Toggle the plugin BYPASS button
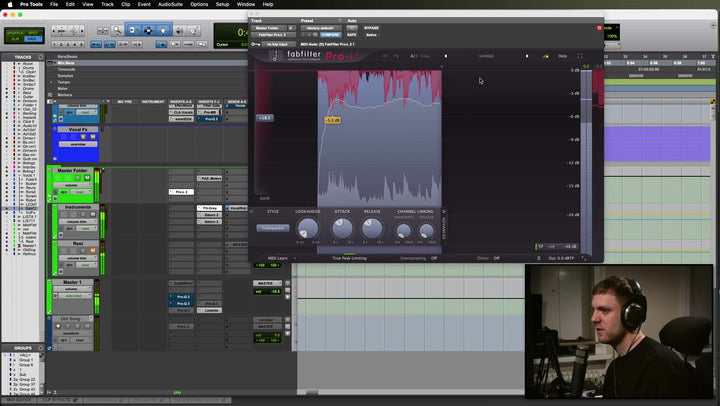This screenshot has width=720, height=406. (371, 28)
